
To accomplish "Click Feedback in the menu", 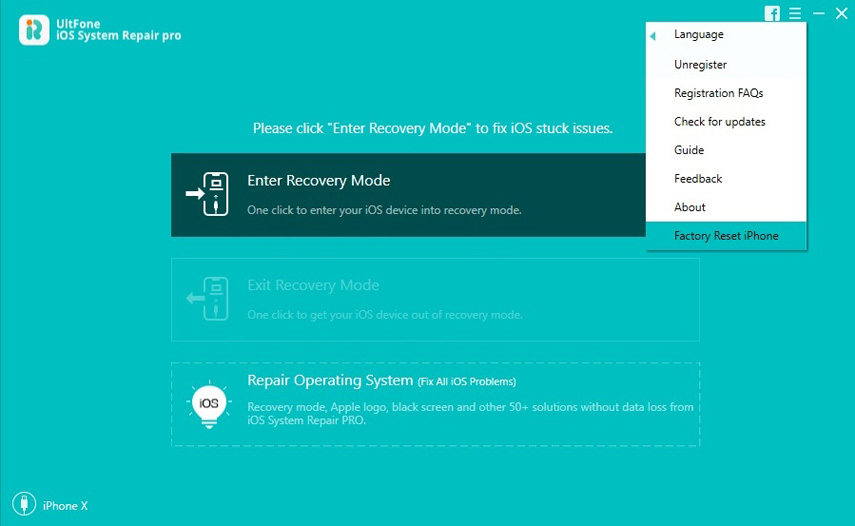I will [x=698, y=179].
